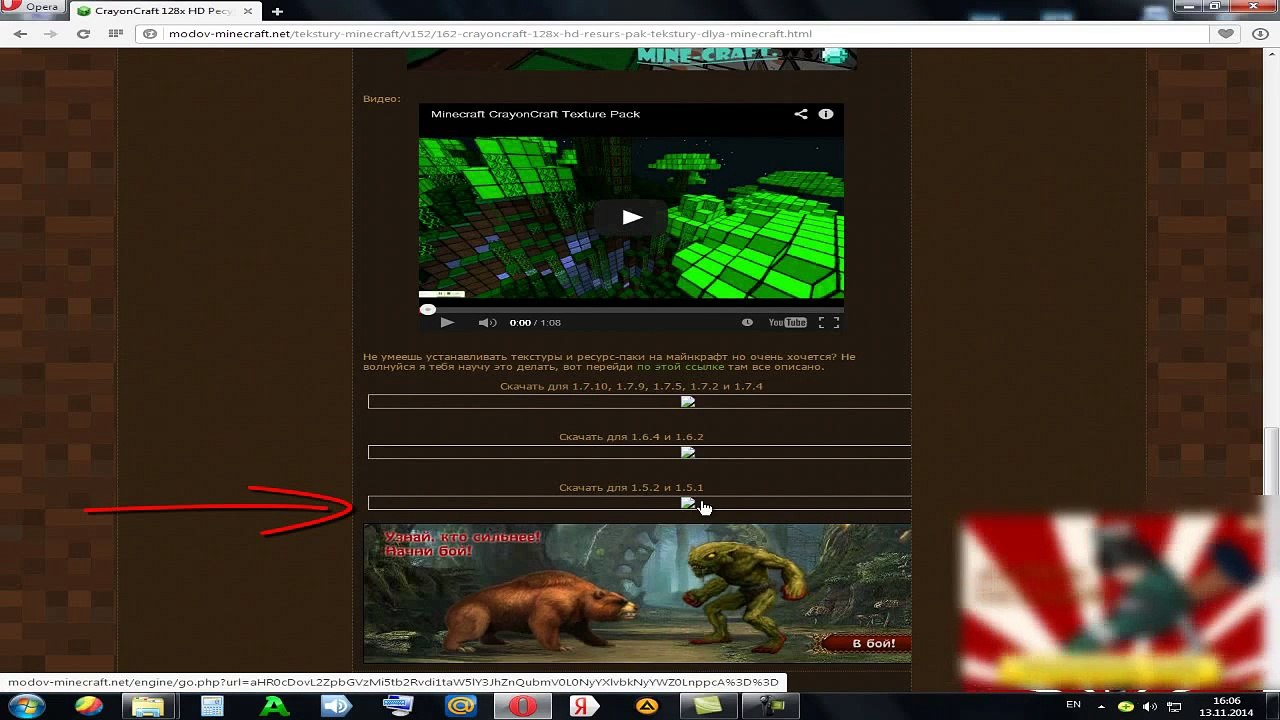
Task: Click the site info globe icon
Action: click(x=150, y=34)
